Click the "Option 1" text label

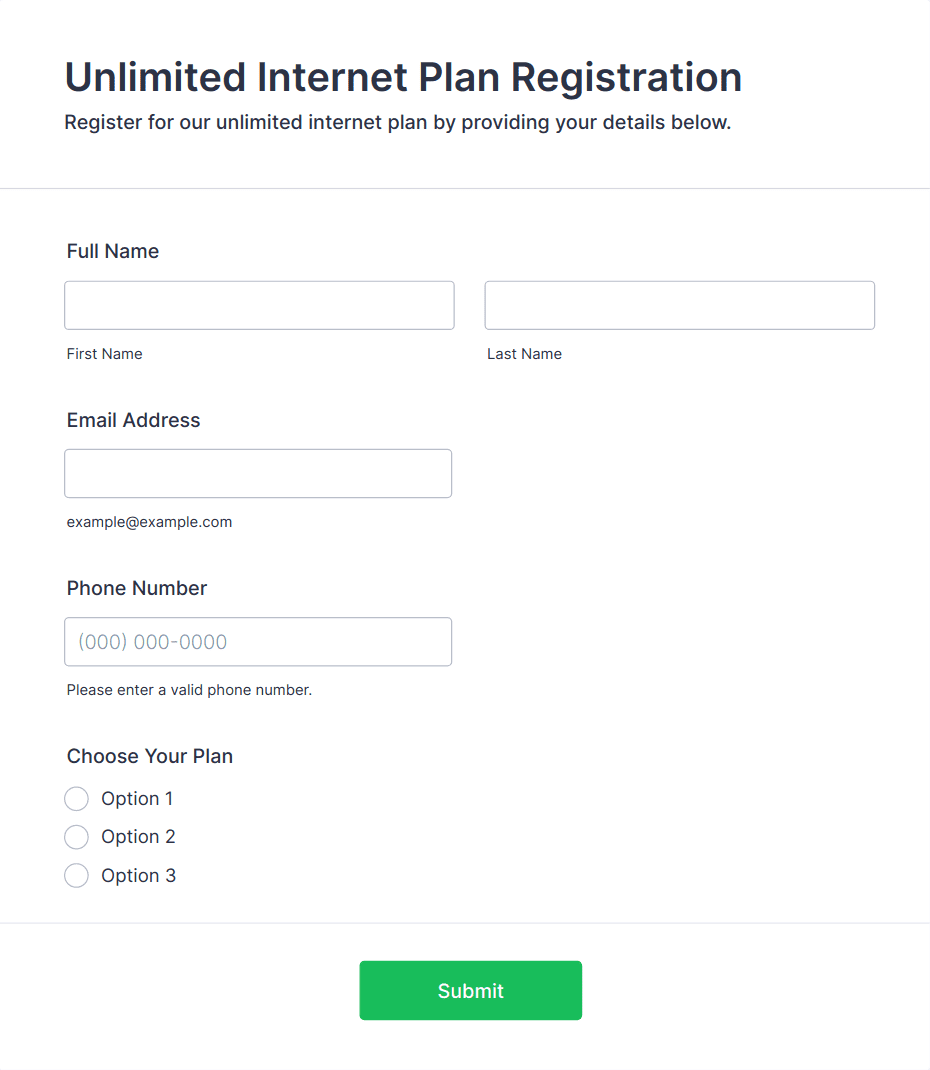pos(137,799)
